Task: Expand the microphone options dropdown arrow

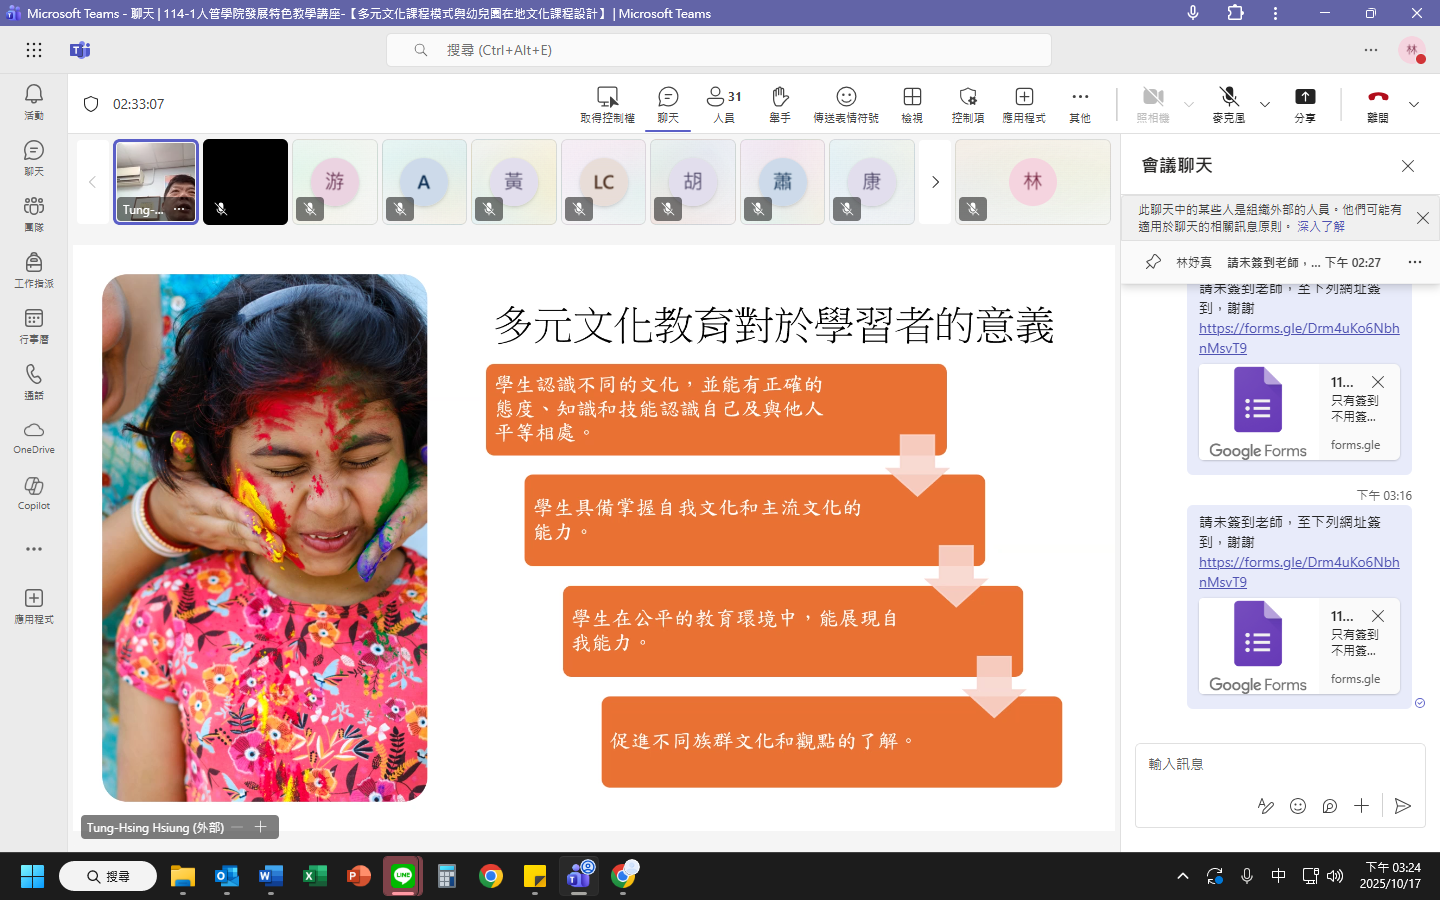Action: coord(1265,104)
